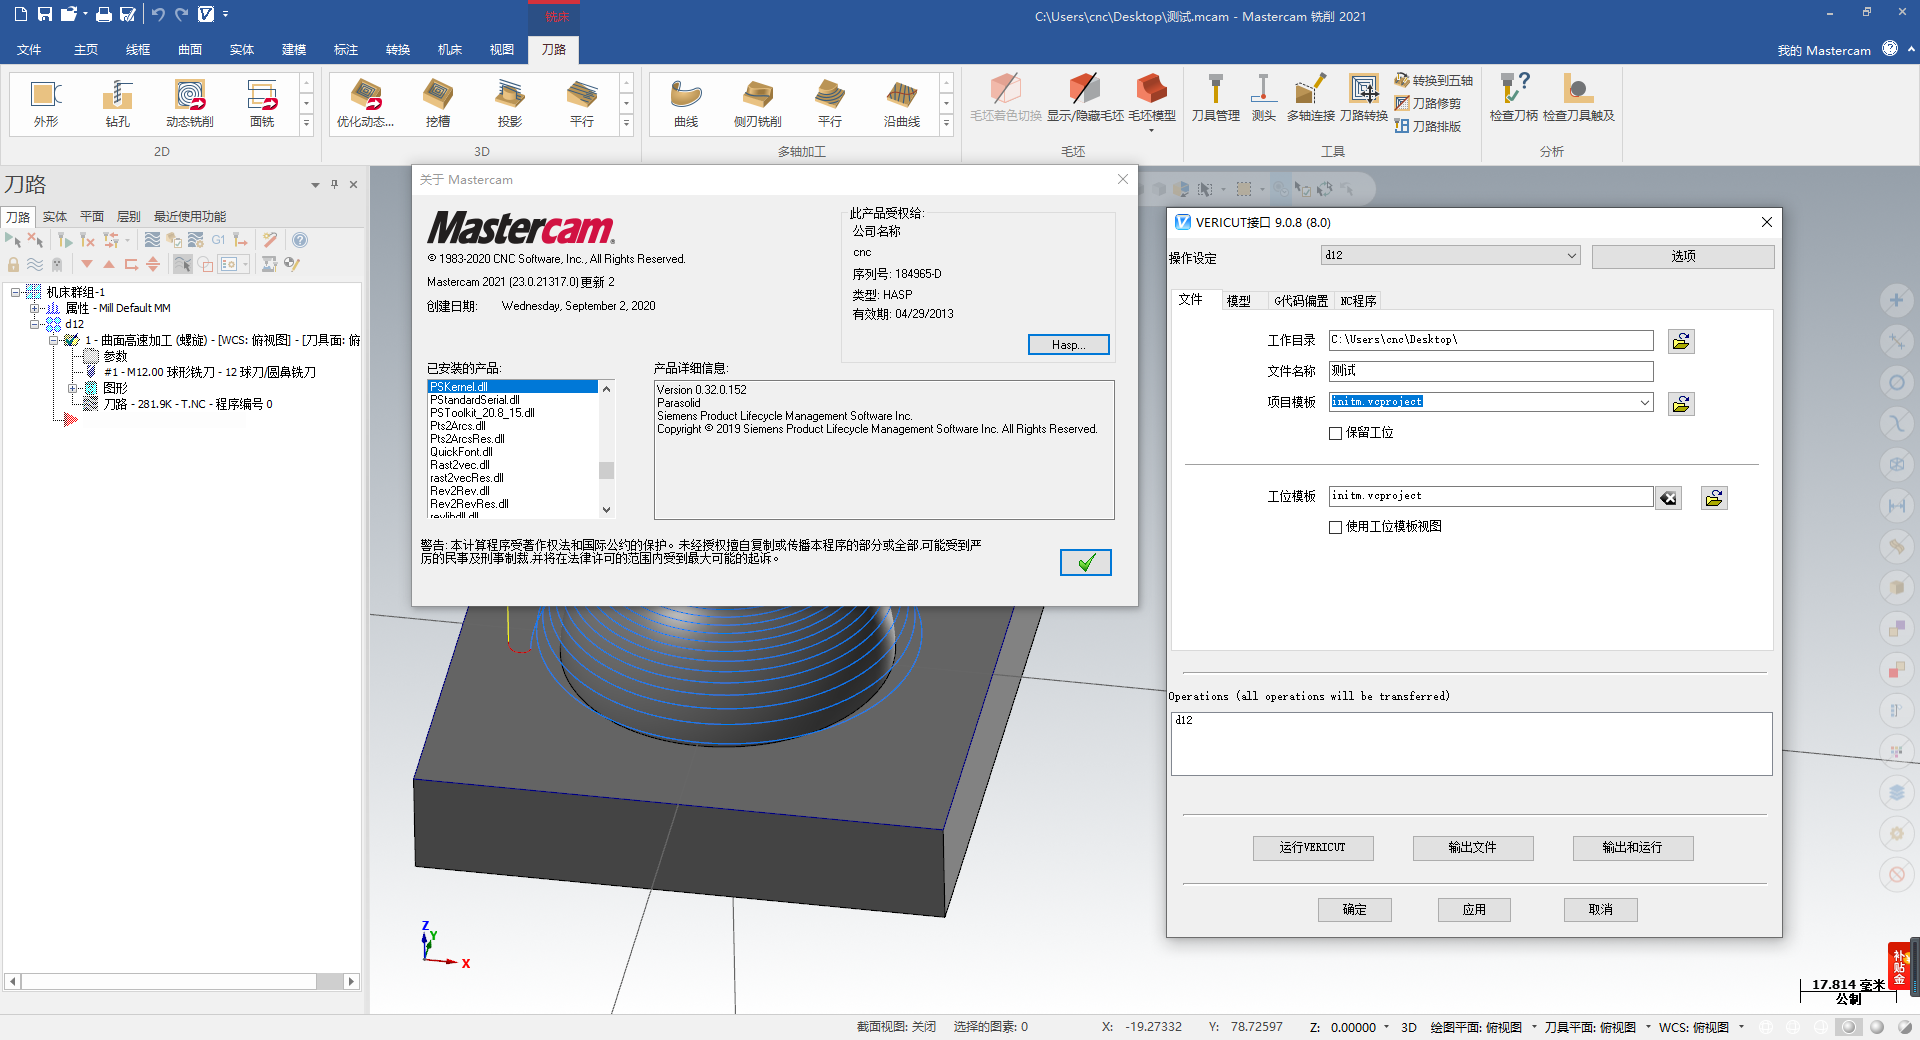Confirm About dialog with green checkmark
This screenshot has width=1920, height=1040.
click(1086, 563)
